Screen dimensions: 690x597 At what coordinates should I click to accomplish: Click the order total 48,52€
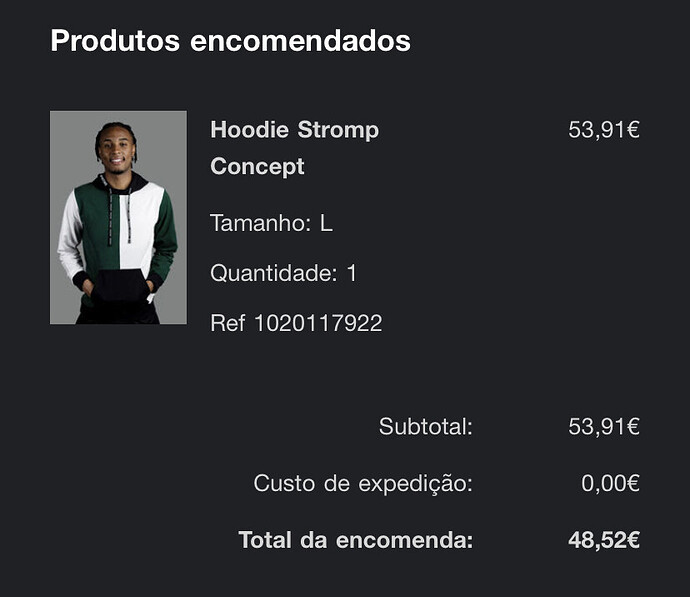pos(604,540)
